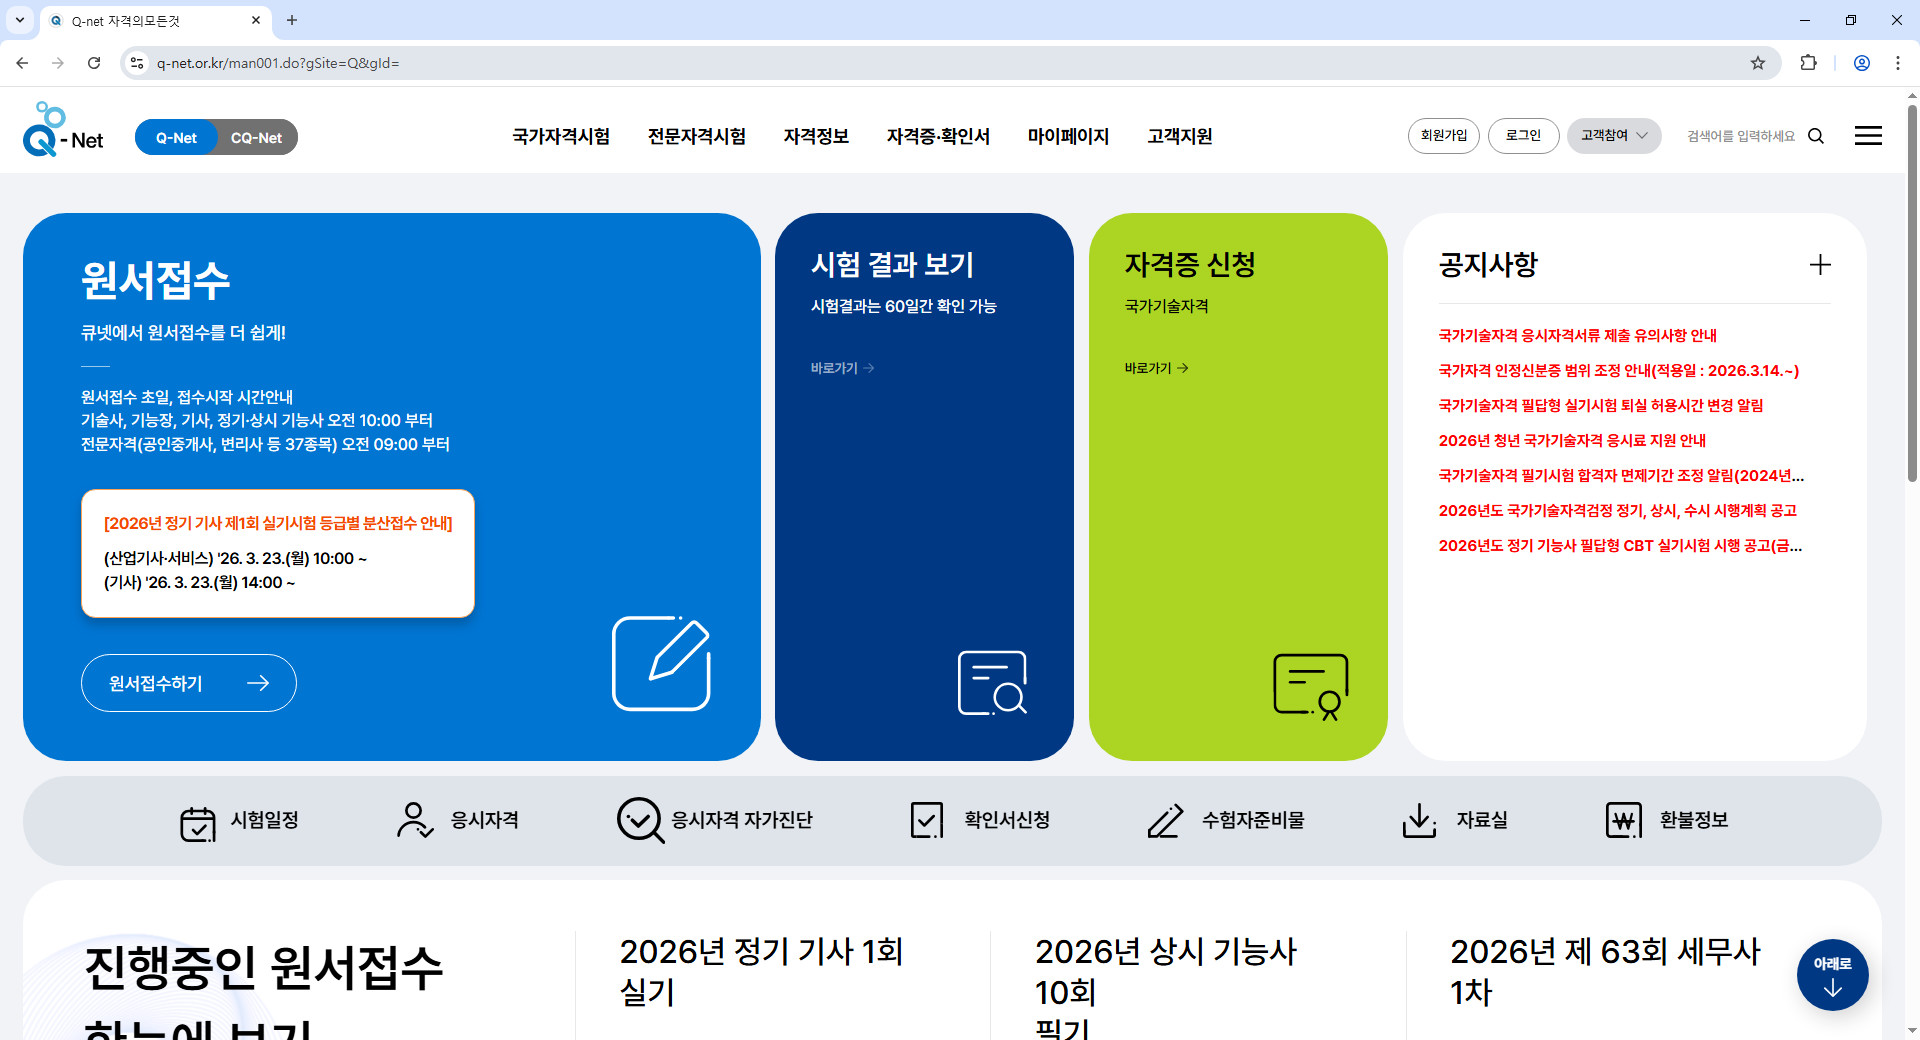Click the 원서접수 edit note icon
This screenshot has width=1920, height=1040.
661,663
